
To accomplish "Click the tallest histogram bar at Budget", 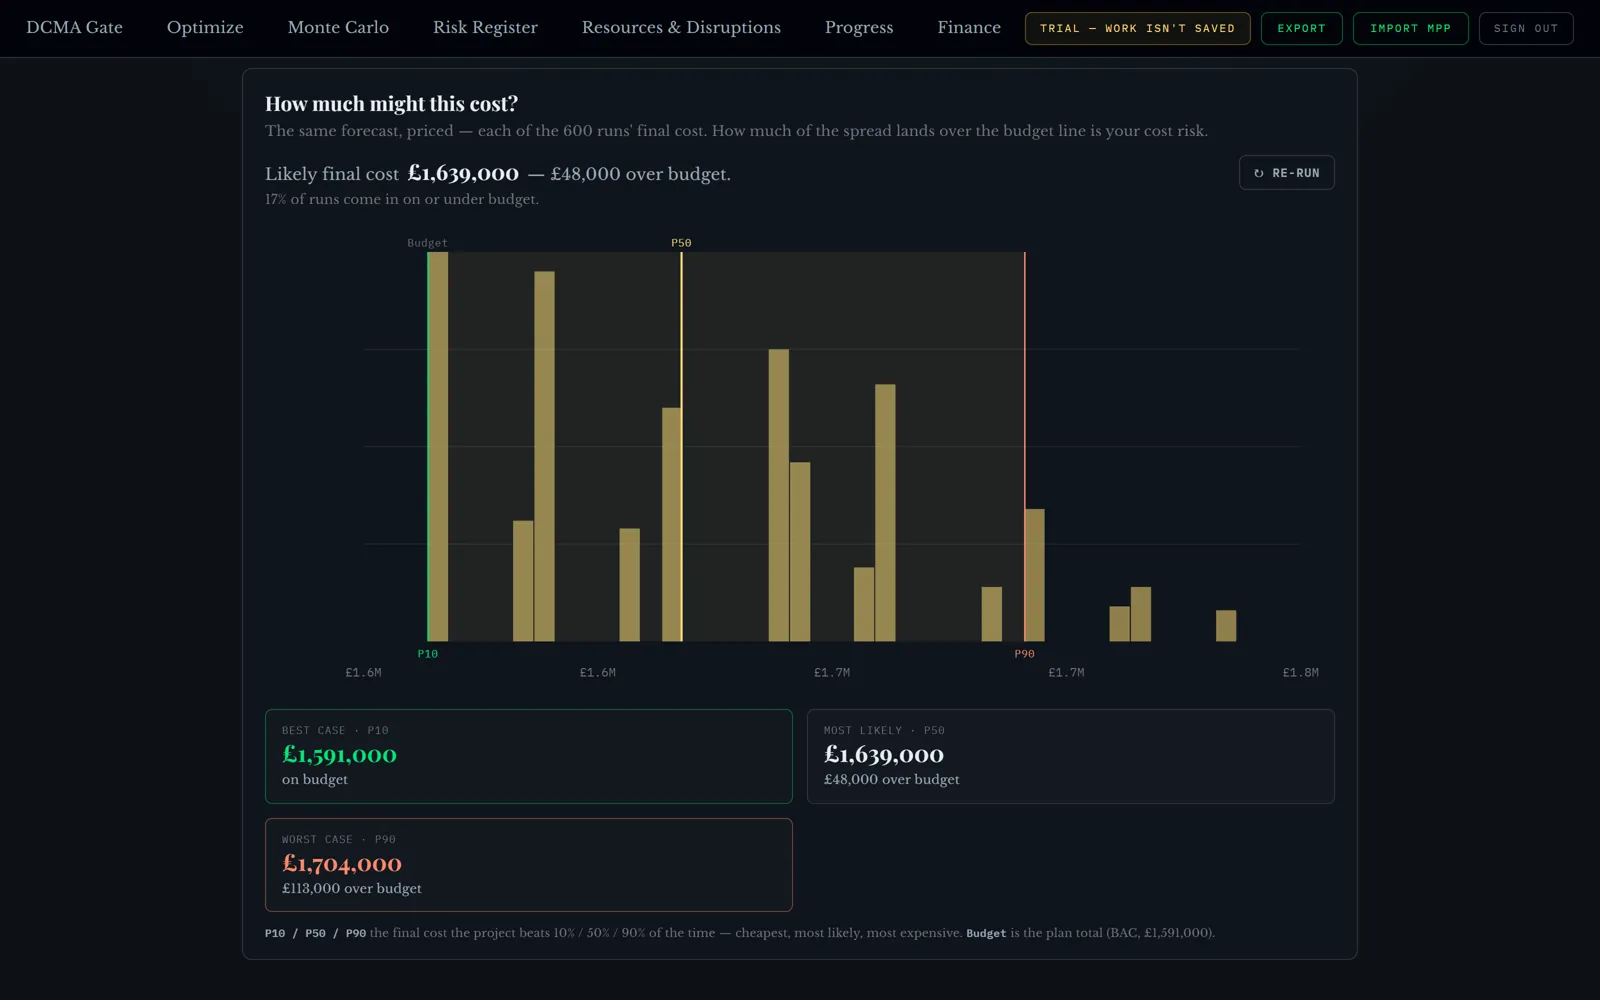I will coord(438,446).
